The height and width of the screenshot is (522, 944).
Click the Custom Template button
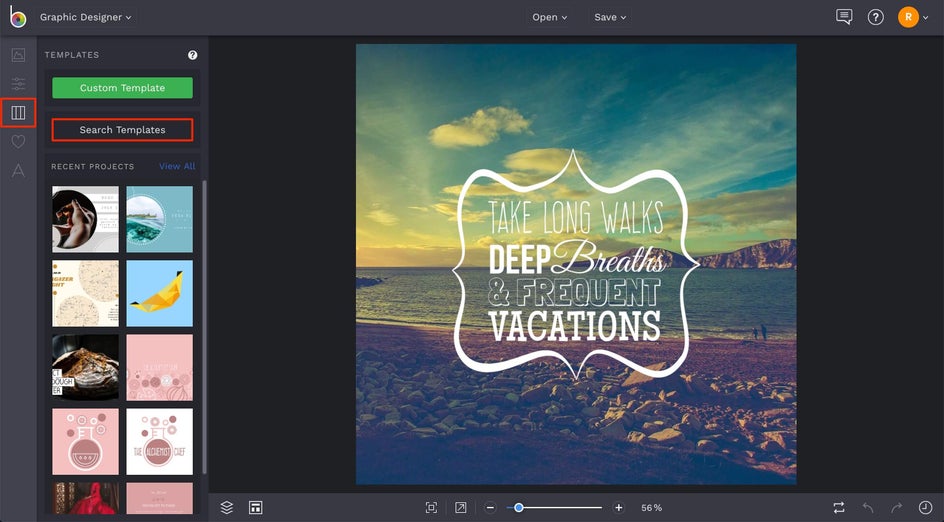[122, 88]
